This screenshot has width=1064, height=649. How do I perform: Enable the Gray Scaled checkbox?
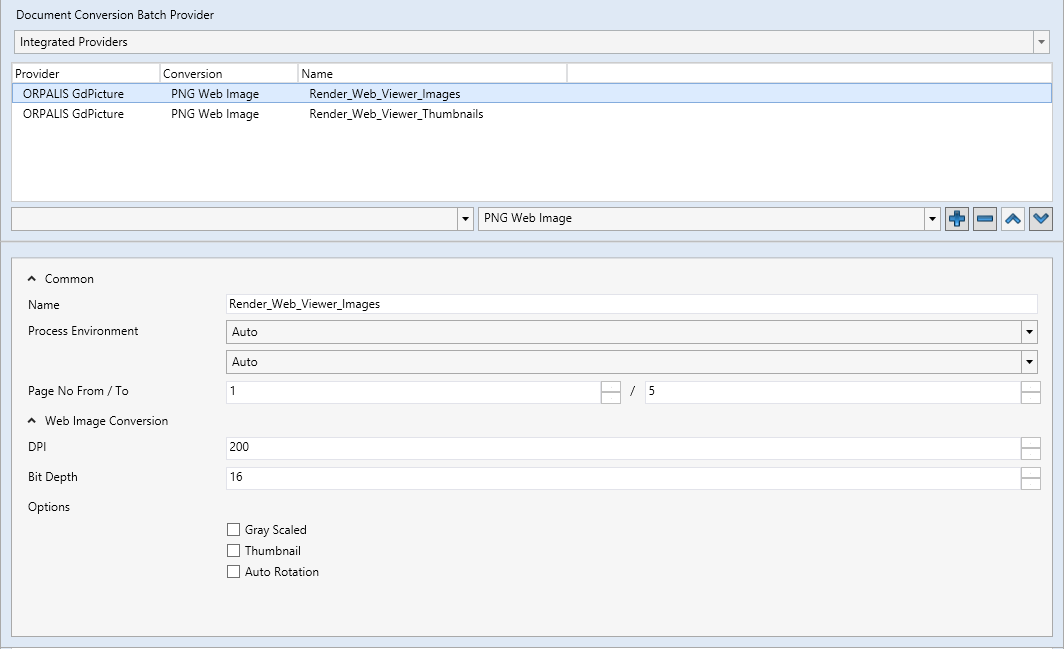point(234,530)
